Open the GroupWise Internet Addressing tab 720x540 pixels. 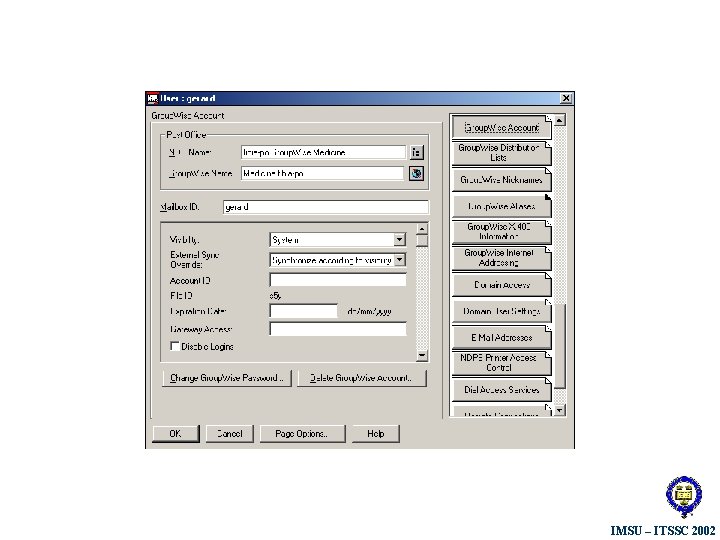click(501, 258)
